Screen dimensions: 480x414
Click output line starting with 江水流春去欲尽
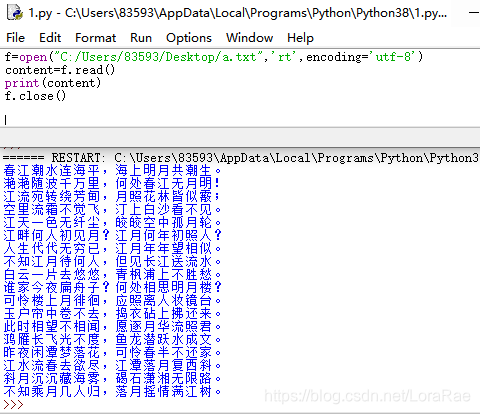point(112,365)
